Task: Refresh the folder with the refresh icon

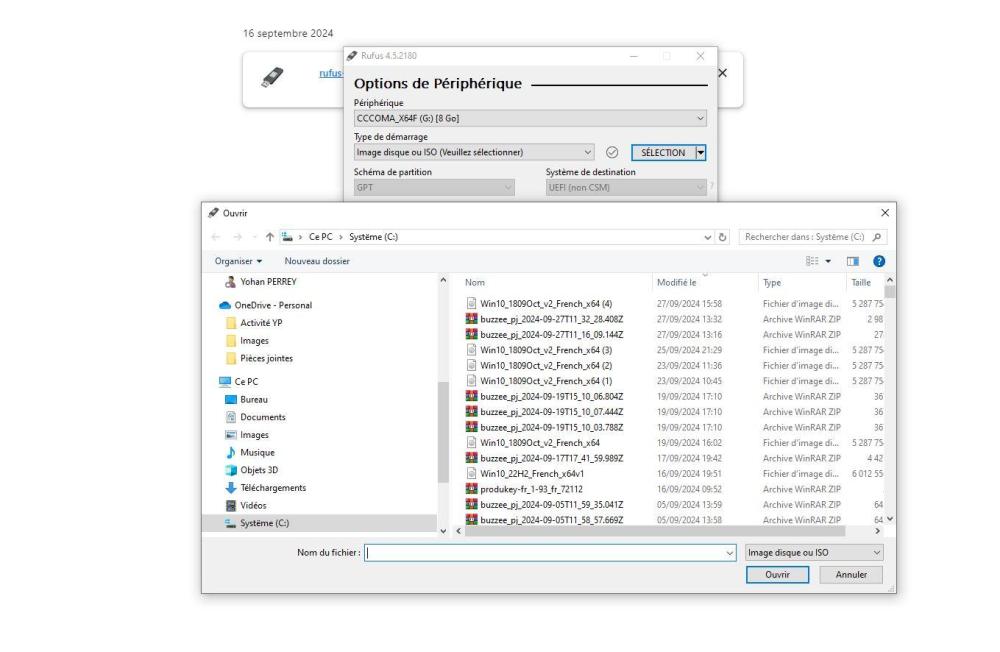Action: [x=722, y=237]
